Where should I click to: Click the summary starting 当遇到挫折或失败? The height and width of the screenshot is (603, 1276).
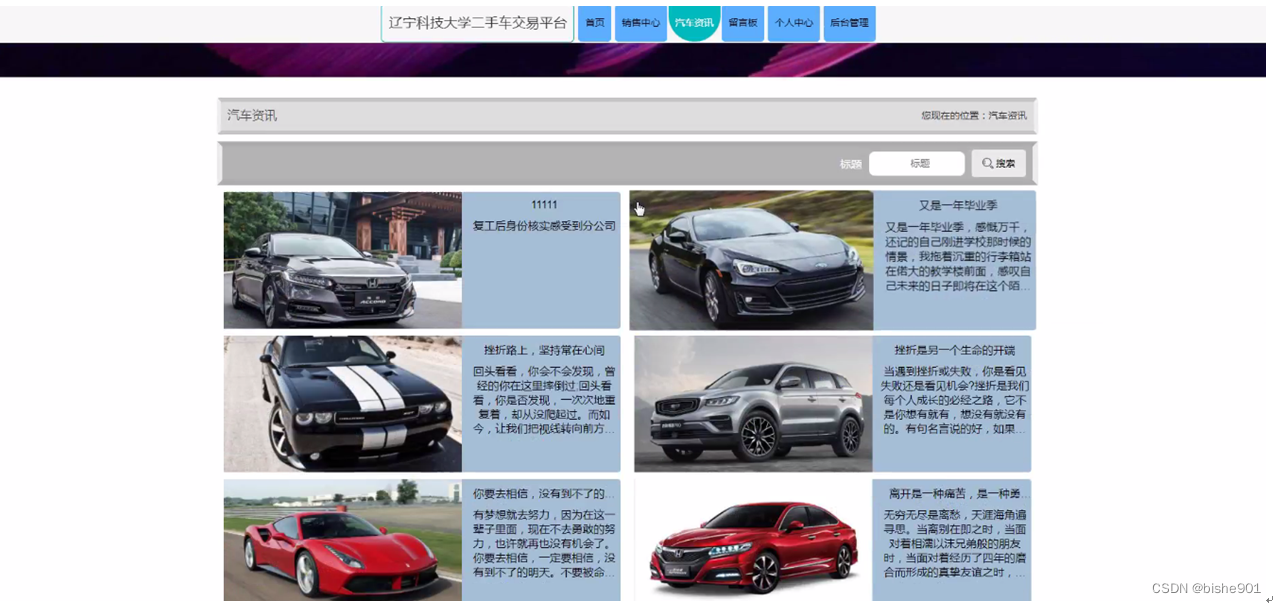(x=954, y=400)
